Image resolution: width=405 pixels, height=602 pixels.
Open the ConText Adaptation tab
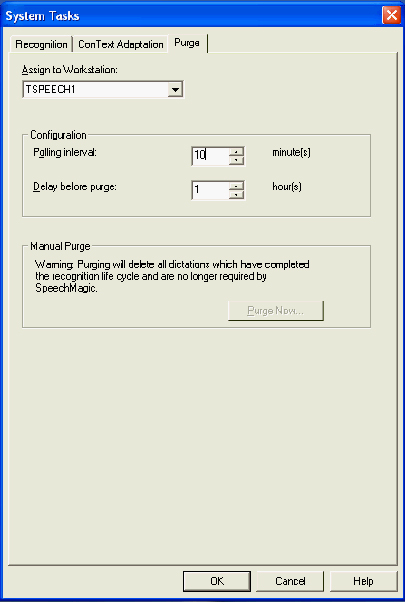[121, 44]
